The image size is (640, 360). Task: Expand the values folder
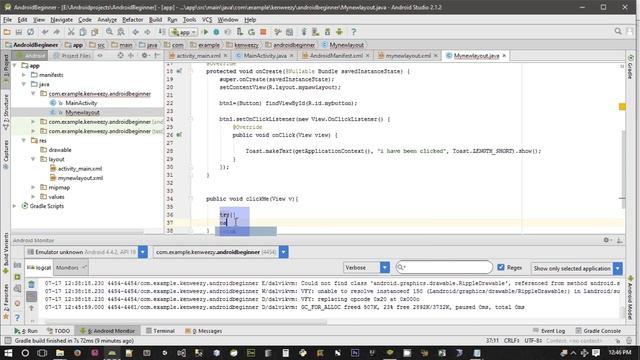coord(33,197)
